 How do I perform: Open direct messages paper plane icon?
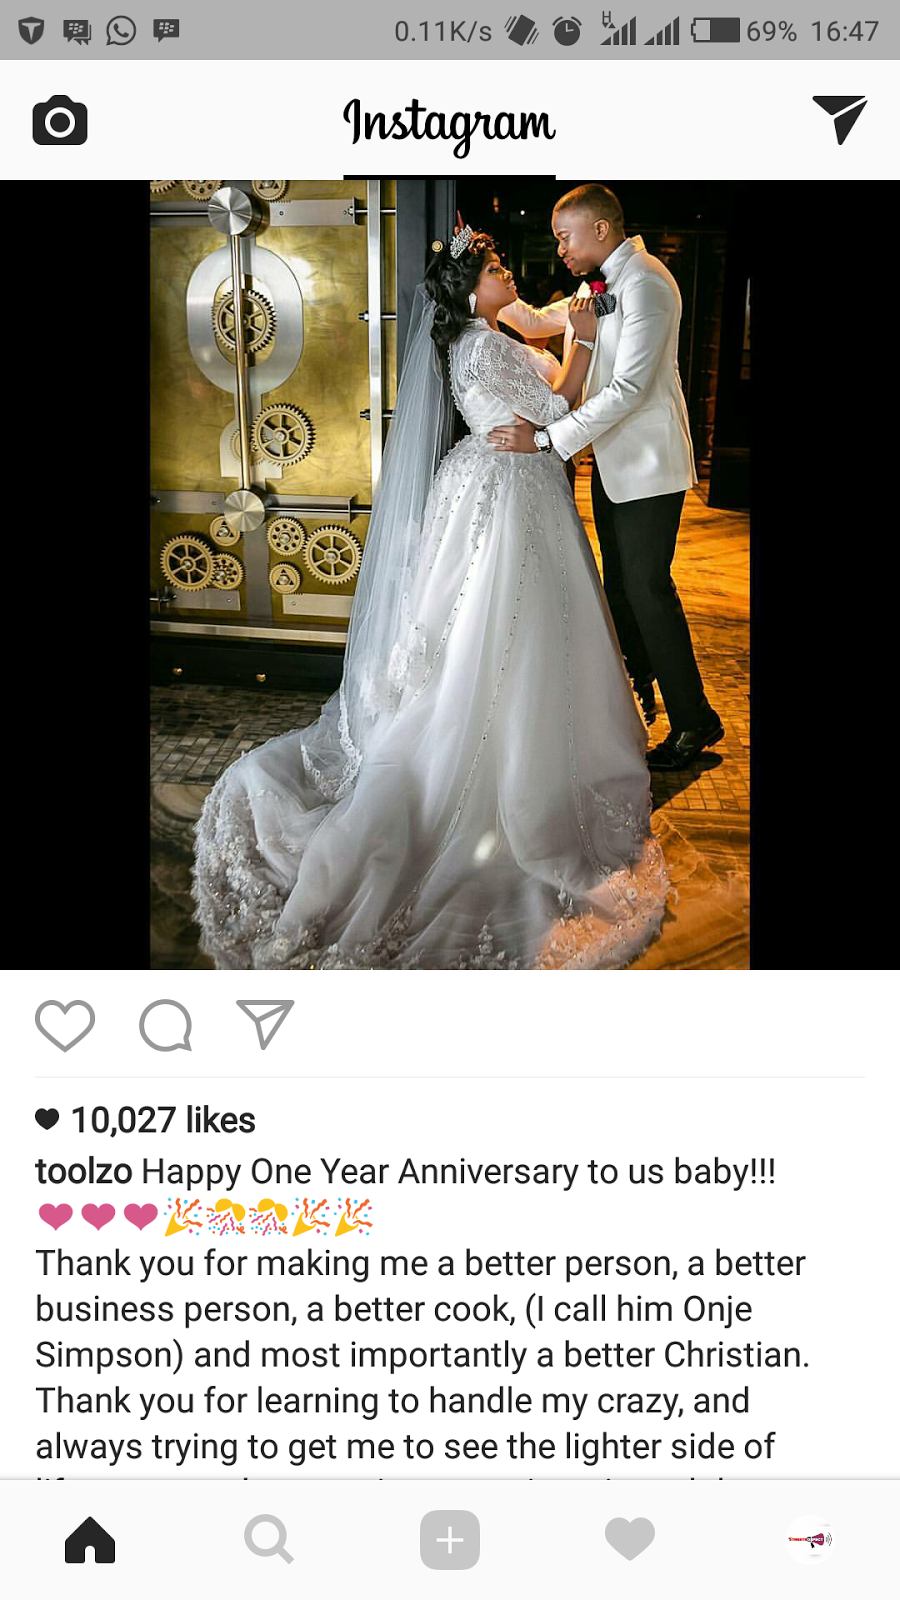(x=839, y=120)
